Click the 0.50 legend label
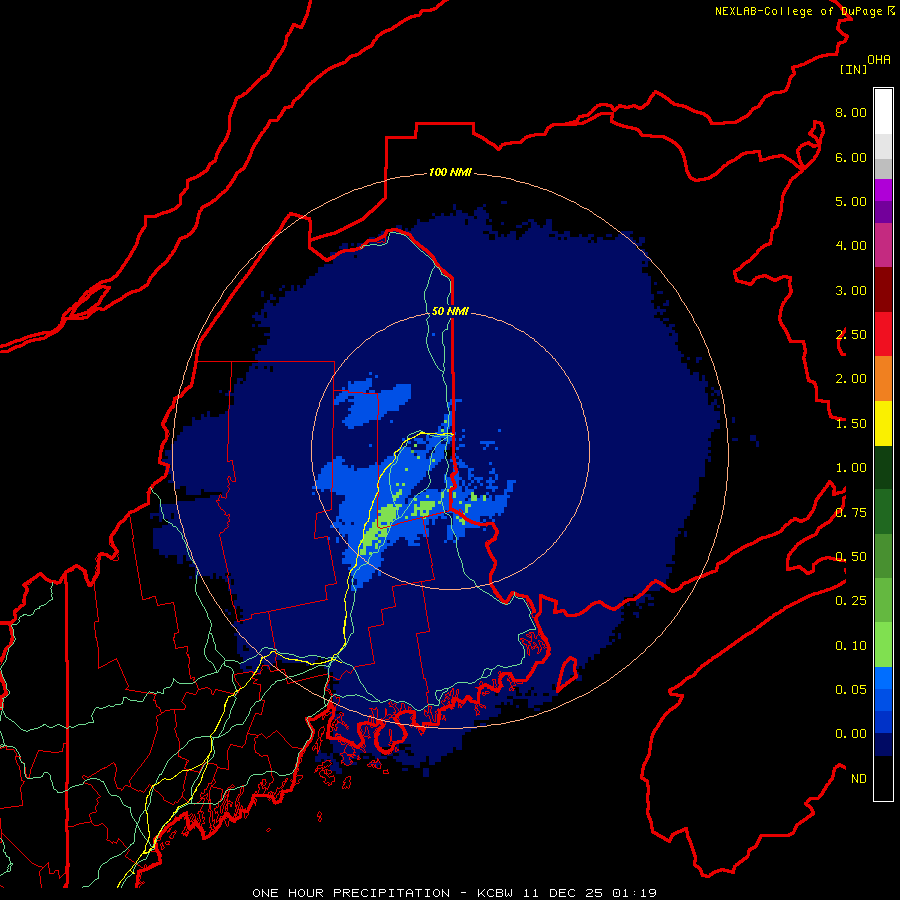900x900 pixels. [x=851, y=557]
